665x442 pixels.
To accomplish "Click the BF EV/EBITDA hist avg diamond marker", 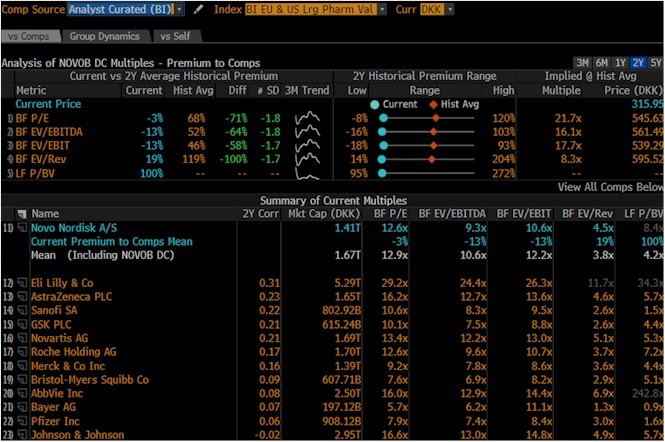I will click(x=433, y=132).
